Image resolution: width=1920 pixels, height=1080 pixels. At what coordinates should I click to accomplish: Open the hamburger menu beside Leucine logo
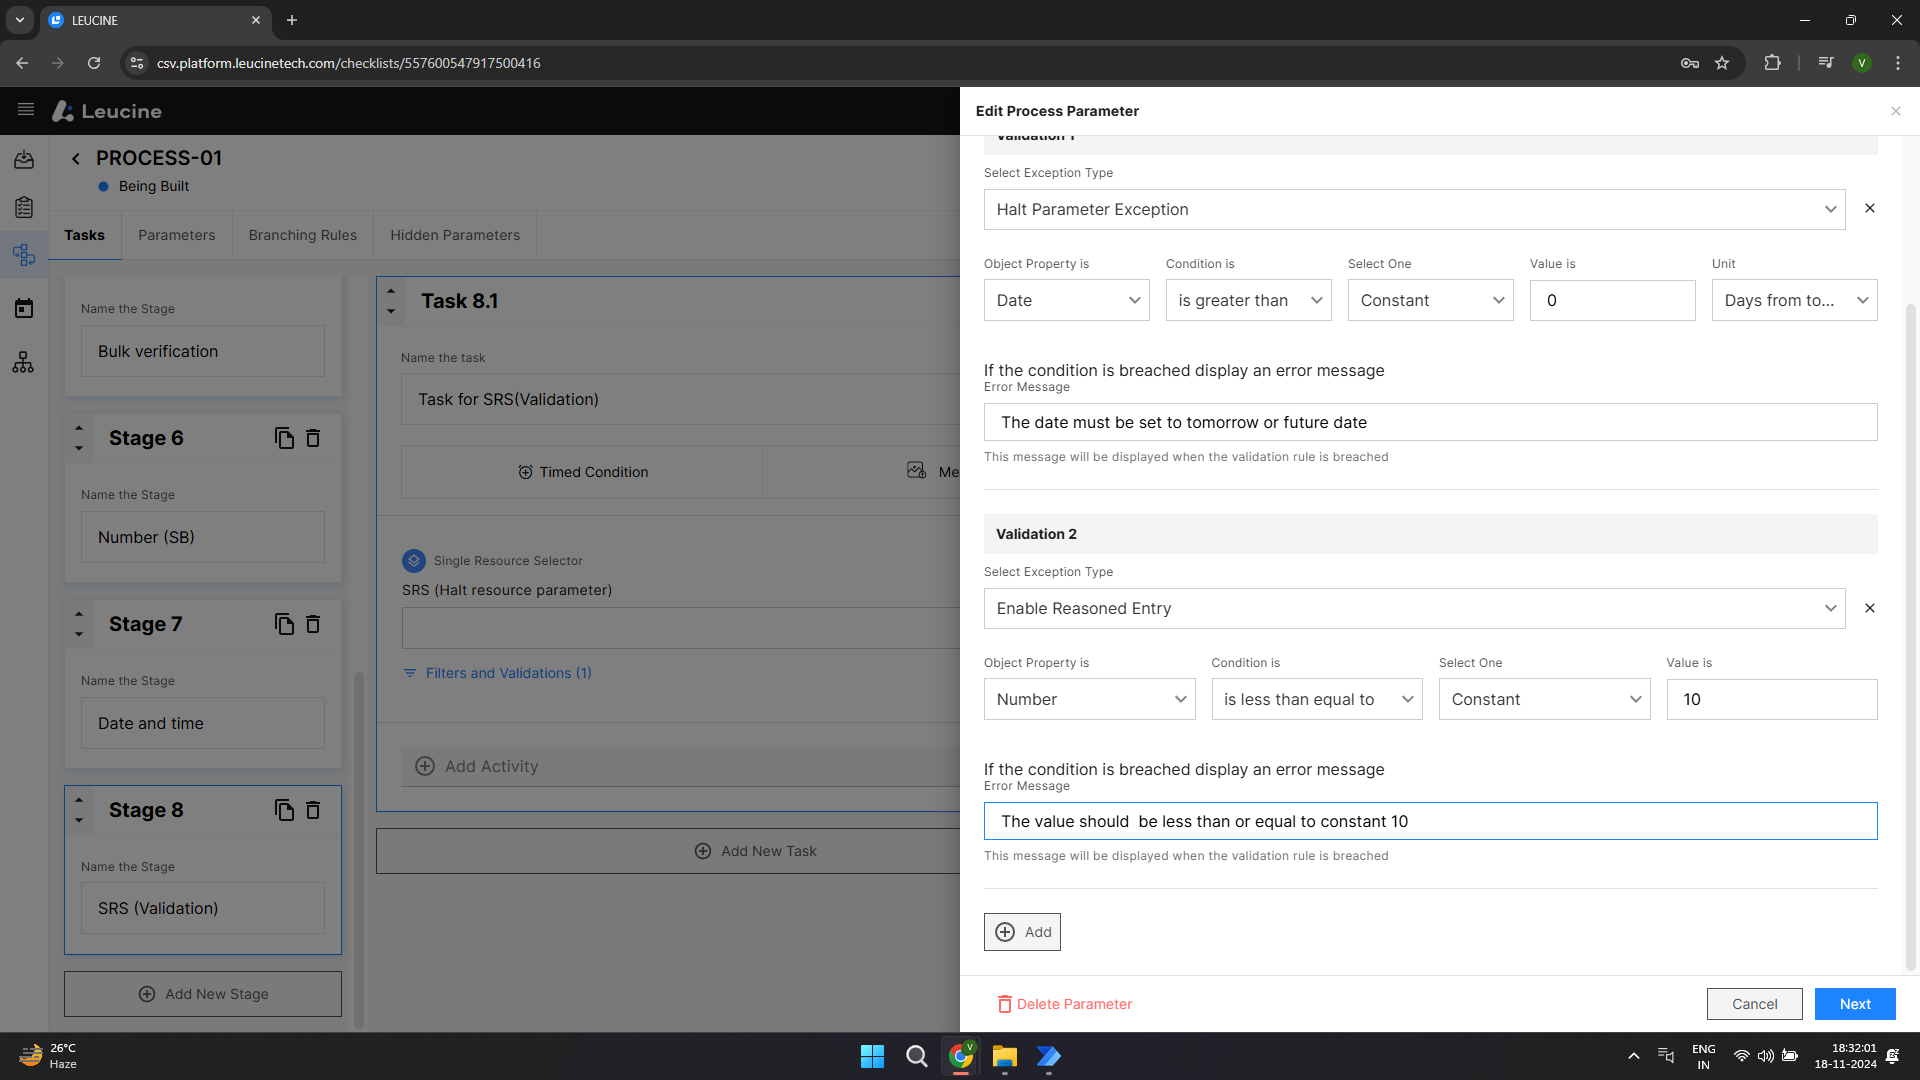pyautogui.click(x=26, y=110)
